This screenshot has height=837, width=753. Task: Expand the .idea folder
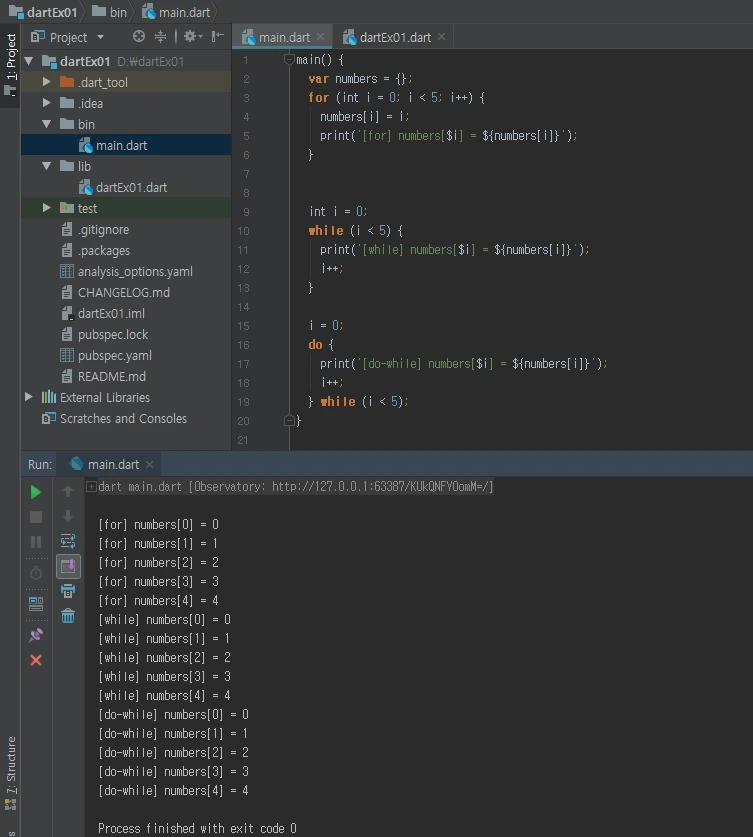pyautogui.click(x=46, y=102)
